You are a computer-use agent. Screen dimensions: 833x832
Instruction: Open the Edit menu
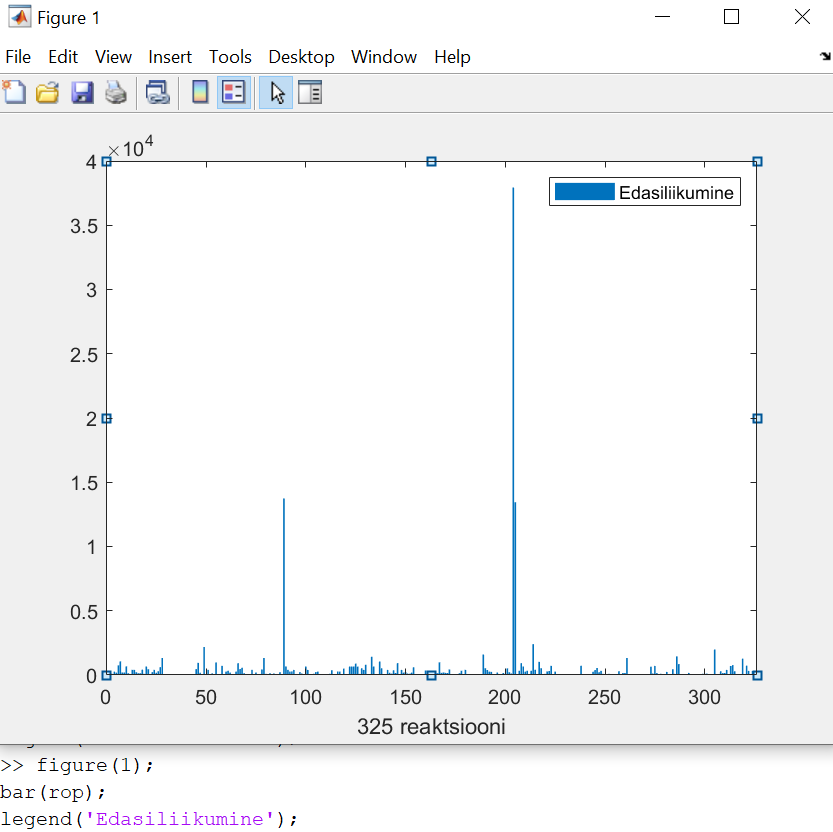(x=63, y=57)
